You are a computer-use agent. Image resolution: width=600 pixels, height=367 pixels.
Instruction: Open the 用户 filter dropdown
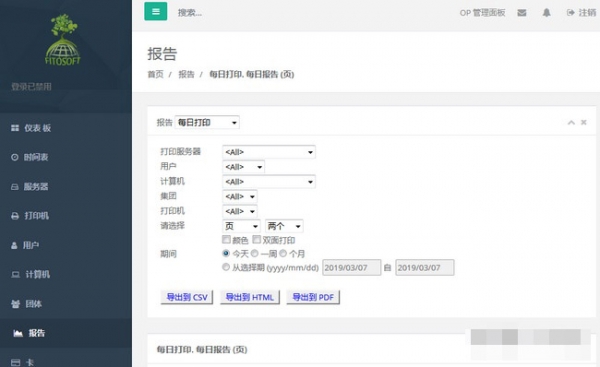[243, 167]
